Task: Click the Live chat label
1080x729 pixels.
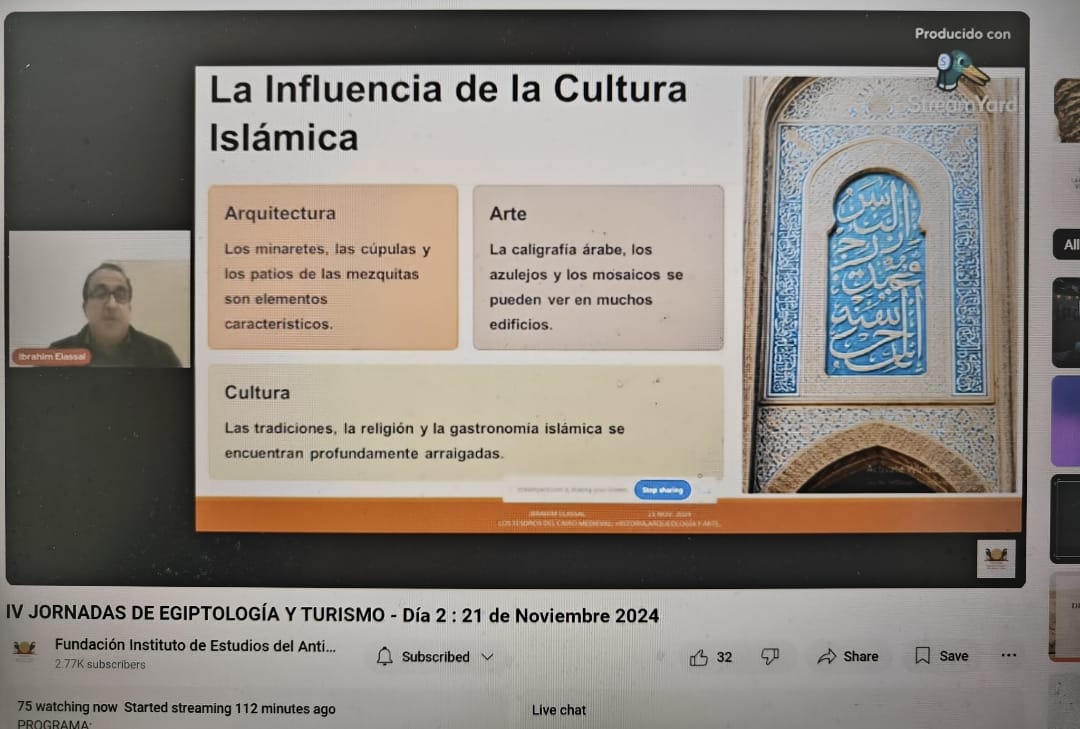Action: coord(559,710)
